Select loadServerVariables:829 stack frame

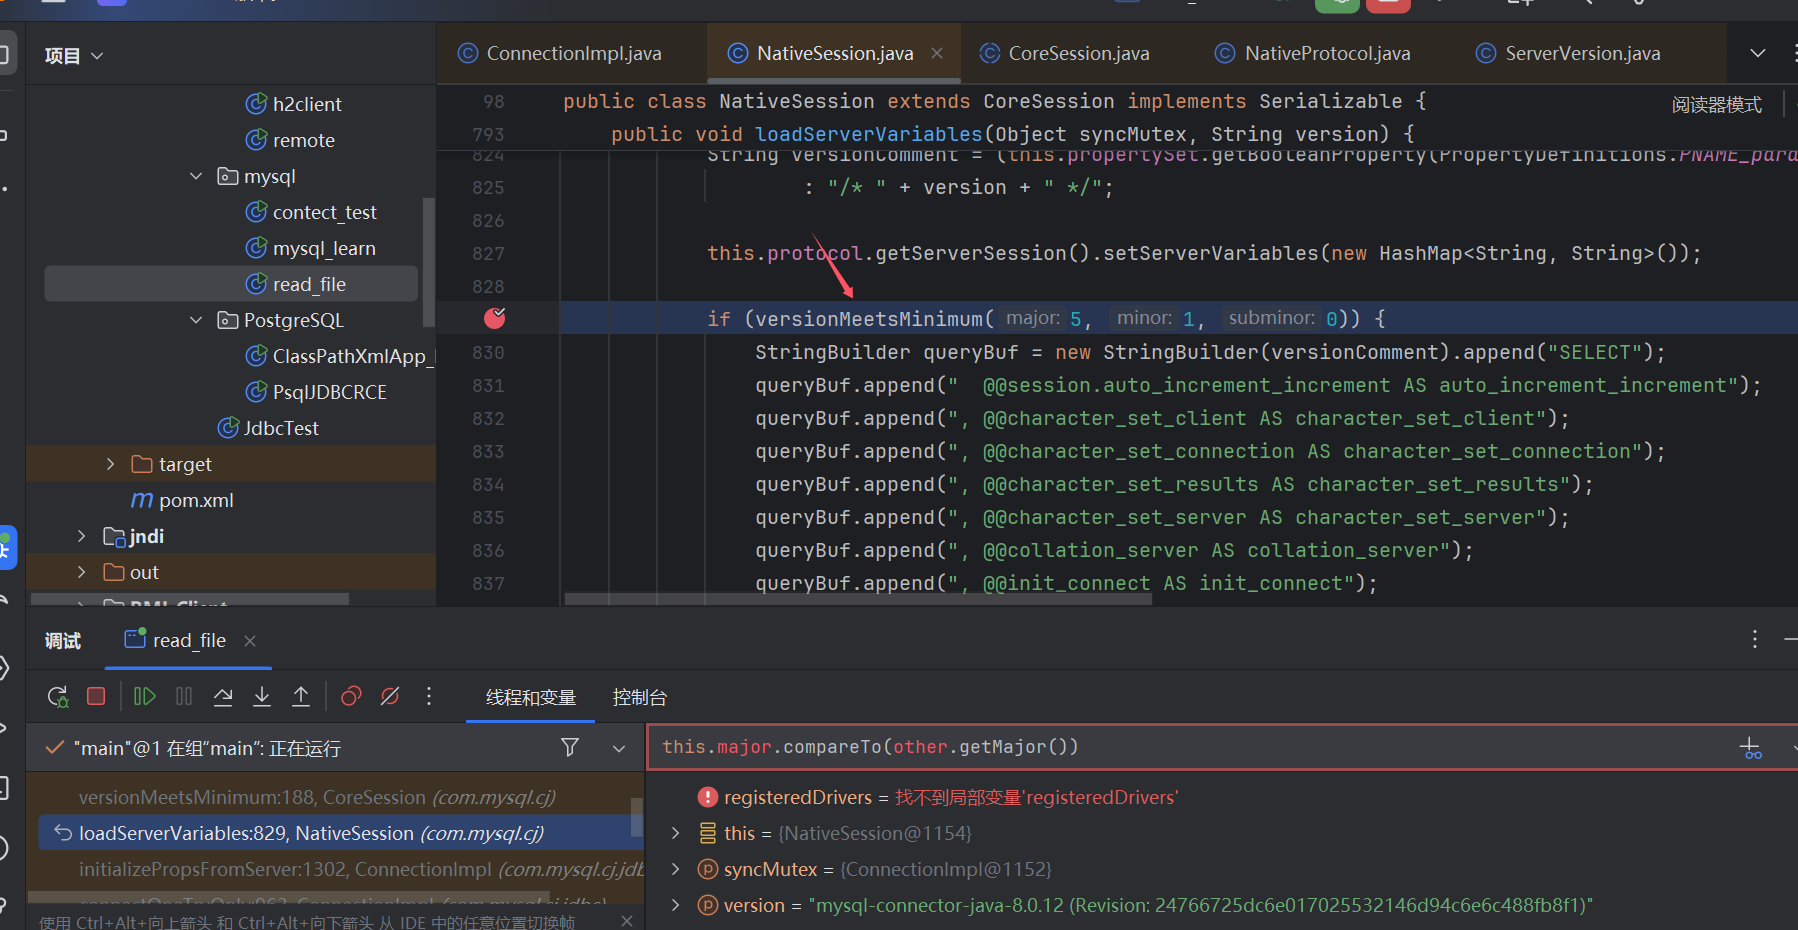click(335, 833)
